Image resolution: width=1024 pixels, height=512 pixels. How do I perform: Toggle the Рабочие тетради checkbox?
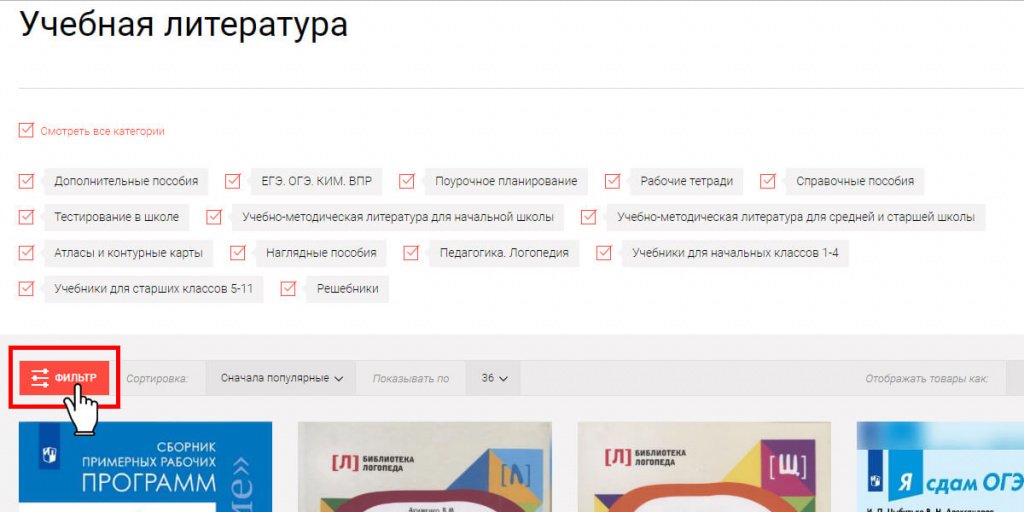(612, 181)
